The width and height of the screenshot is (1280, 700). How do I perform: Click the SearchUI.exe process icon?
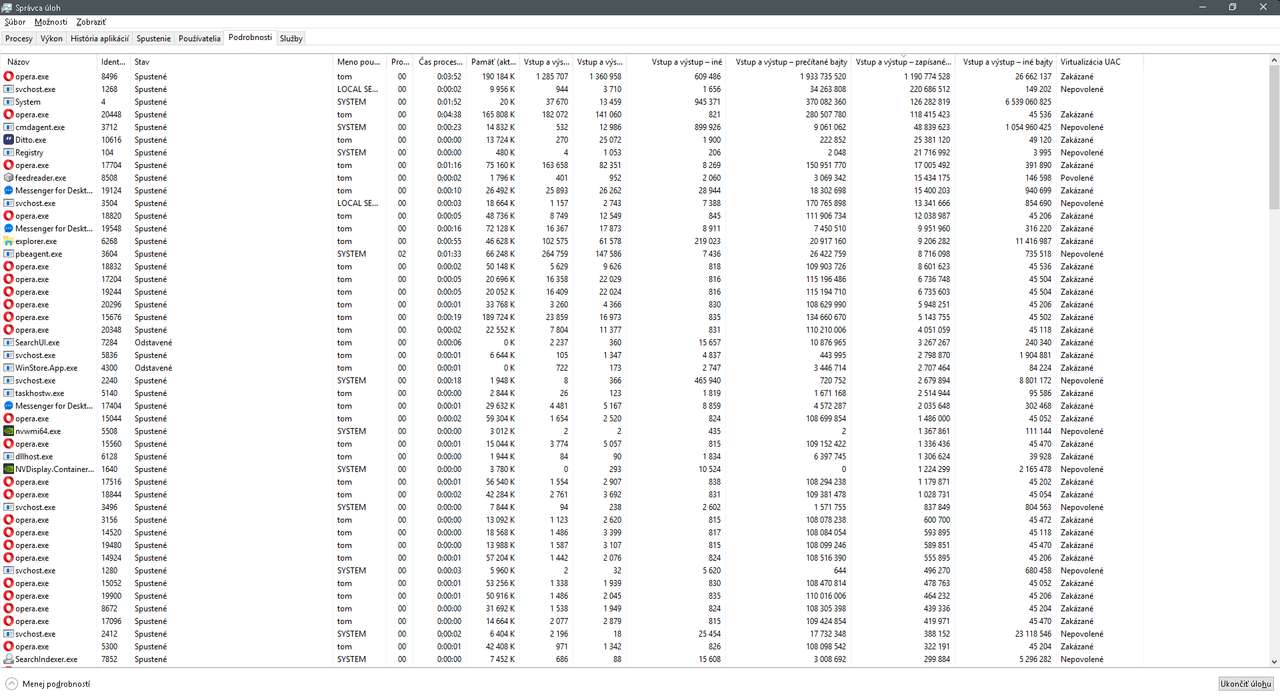[x=9, y=342]
